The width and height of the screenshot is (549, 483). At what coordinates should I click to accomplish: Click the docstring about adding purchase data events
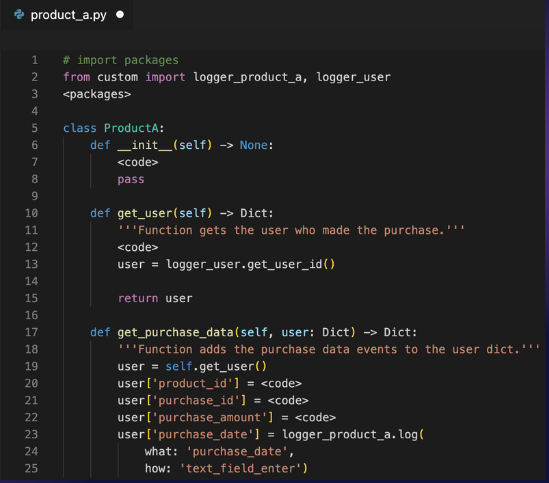[x=329, y=350]
